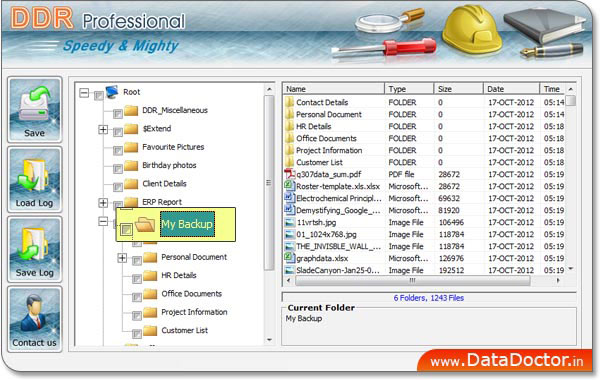Click the file list scroll-up arrow
Viewport: 600px width, 380px height.
click(571, 89)
